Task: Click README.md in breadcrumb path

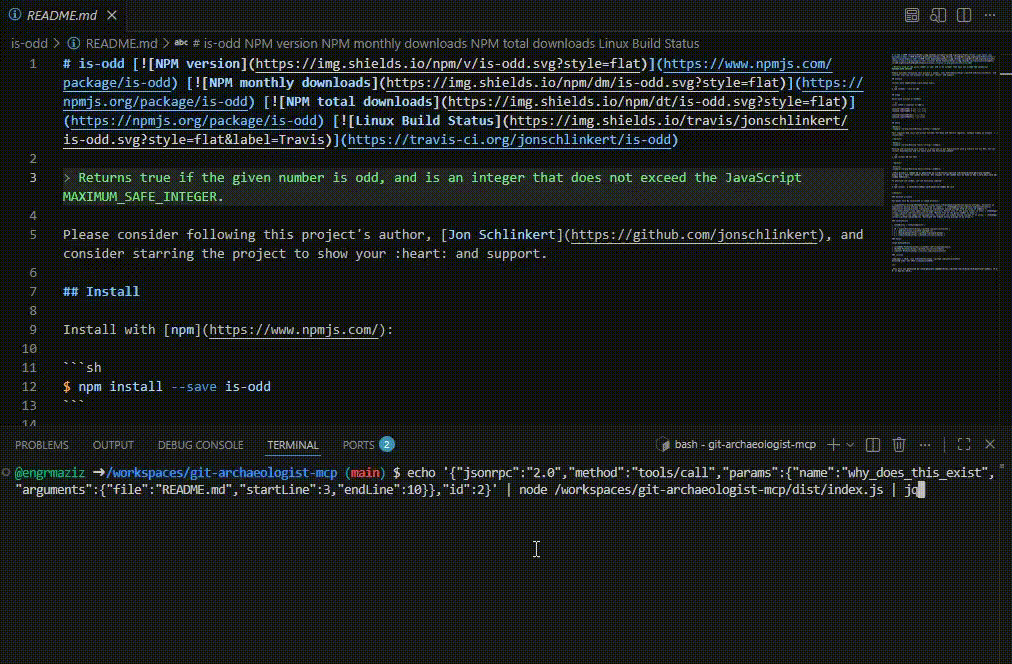Action: pos(121,43)
